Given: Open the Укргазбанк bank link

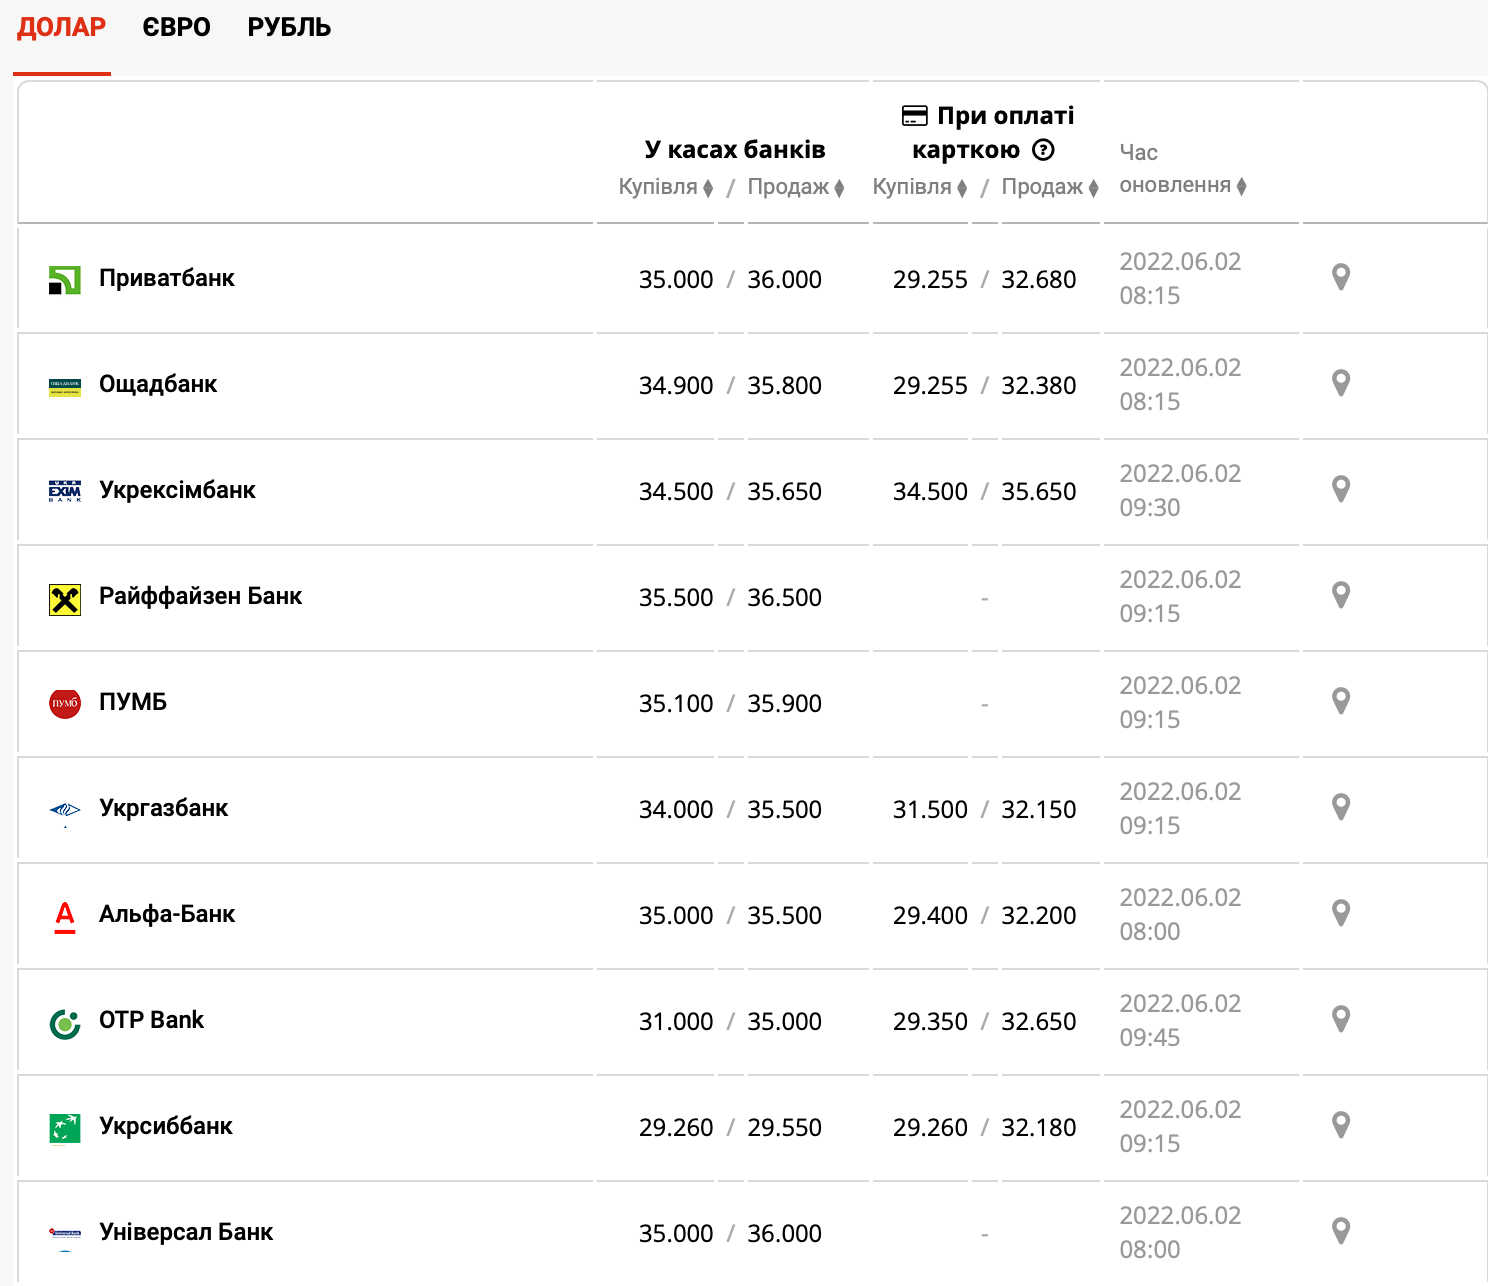Looking at the screenshot, I should point(163,808).
